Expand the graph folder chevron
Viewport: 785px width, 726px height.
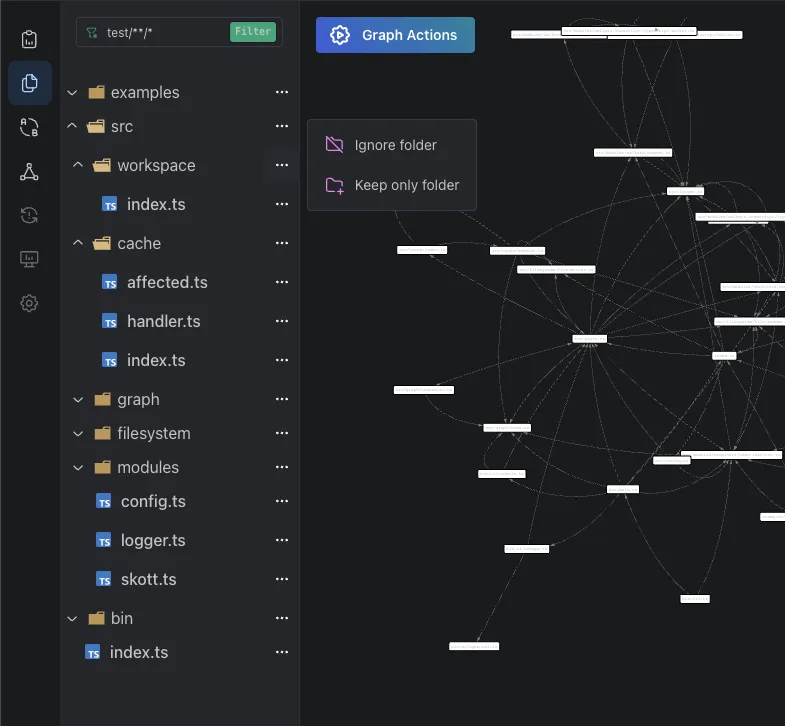pyautogui.click(x=78, y=400)
